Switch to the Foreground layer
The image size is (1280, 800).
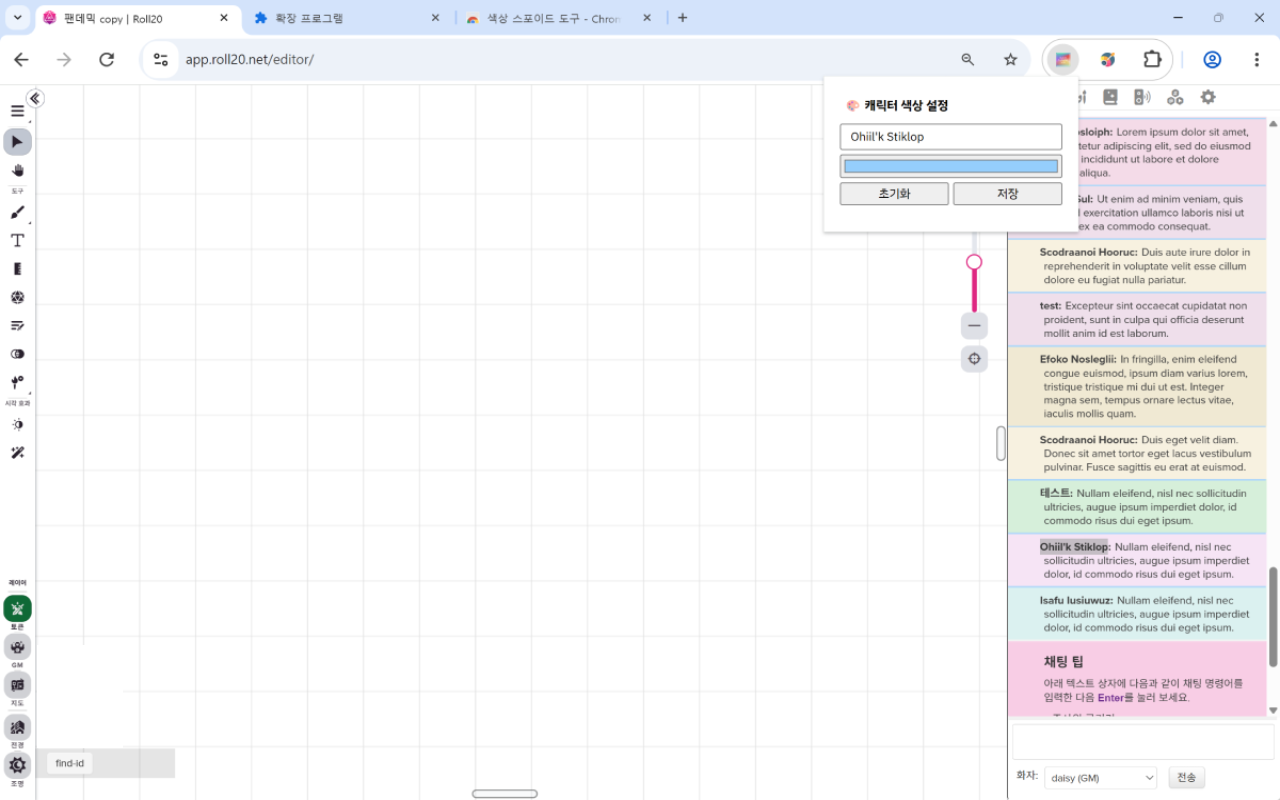tap(17, 727)
